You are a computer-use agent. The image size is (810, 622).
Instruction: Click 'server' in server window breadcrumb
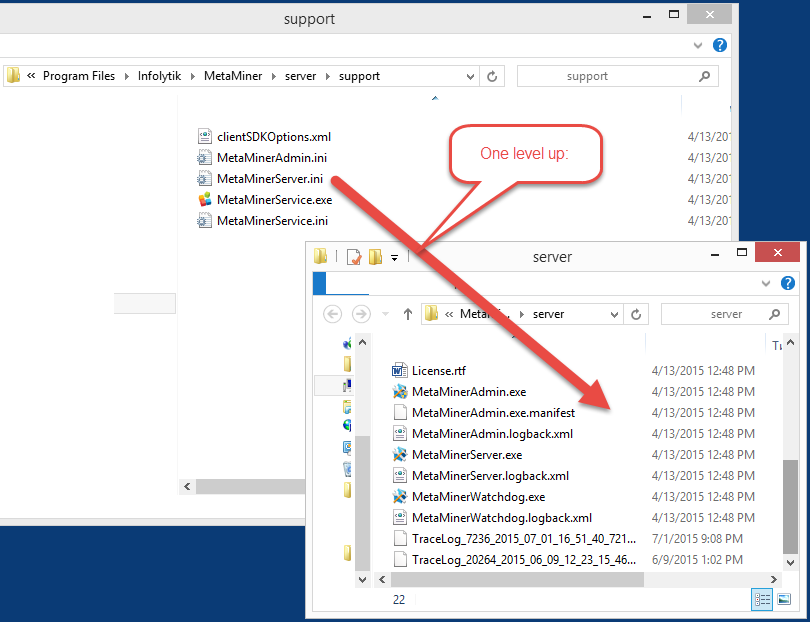coord(548,314)
